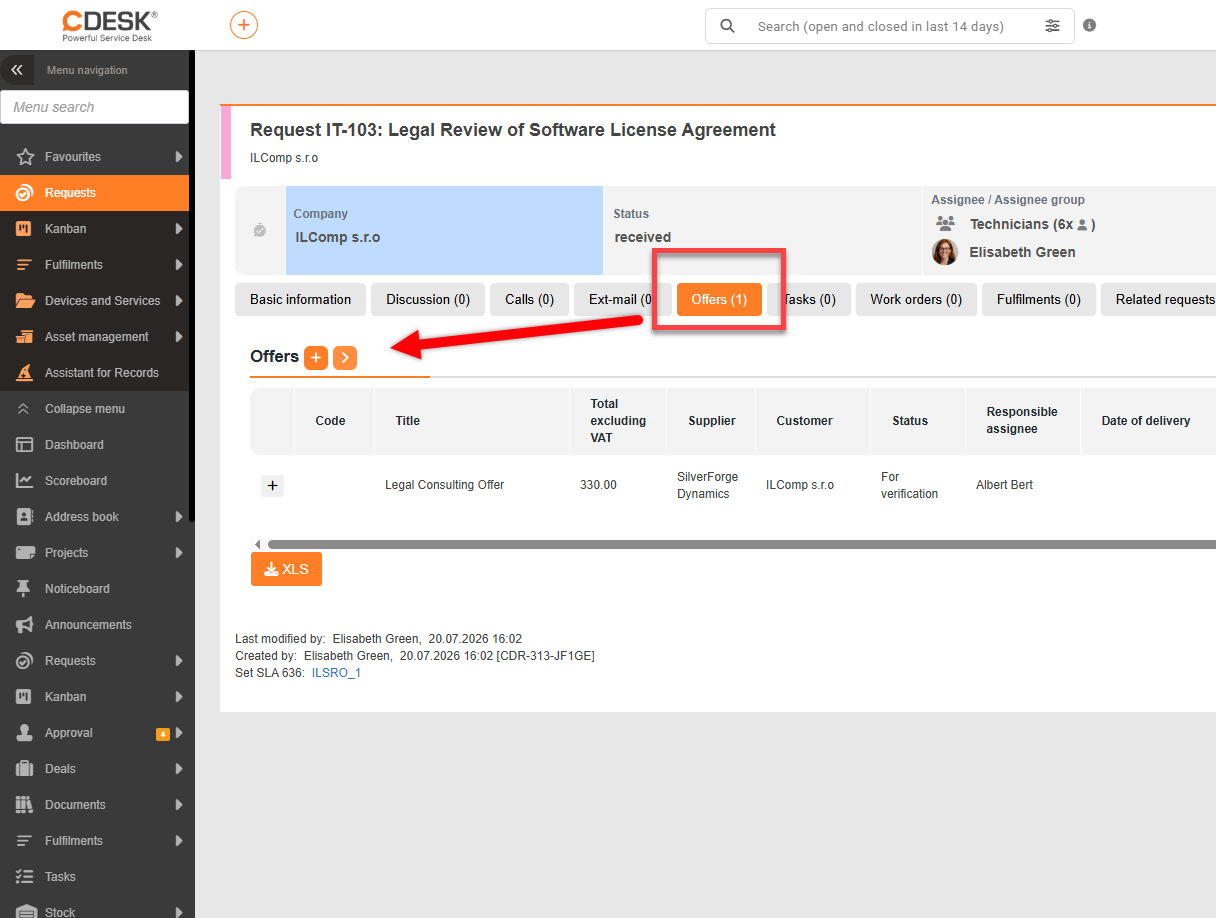1216x918 pixels.
Task: Click the orange arrow button beside Offers
Action: [x=345, y=357]
